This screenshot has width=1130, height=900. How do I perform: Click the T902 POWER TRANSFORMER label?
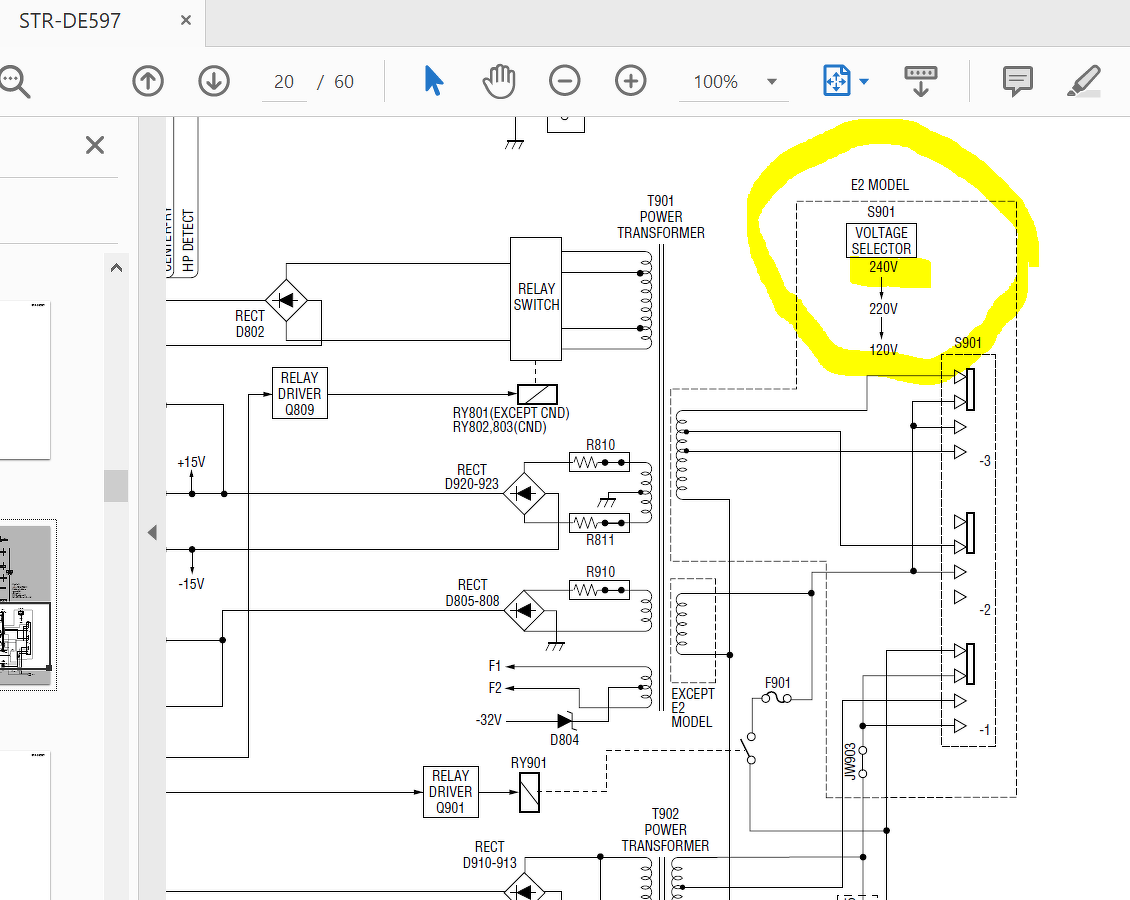pyautogui.click(x=665, y=829)
